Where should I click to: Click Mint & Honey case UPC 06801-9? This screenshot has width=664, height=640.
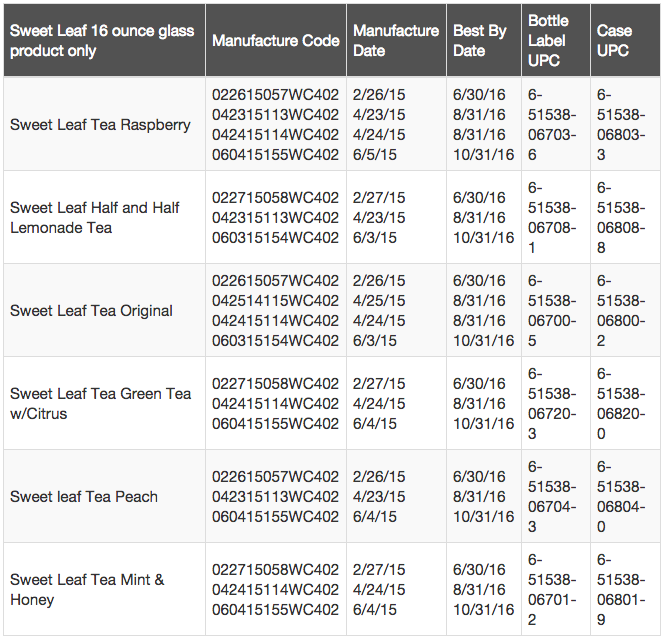tap(621, 590)
